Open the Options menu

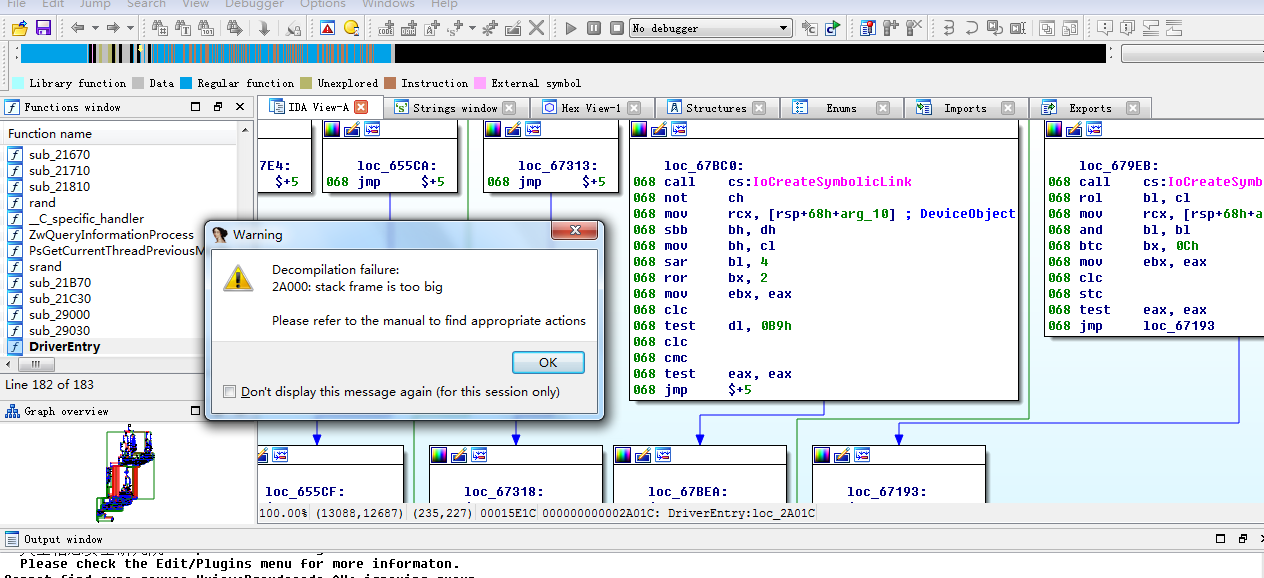point(323,4)
